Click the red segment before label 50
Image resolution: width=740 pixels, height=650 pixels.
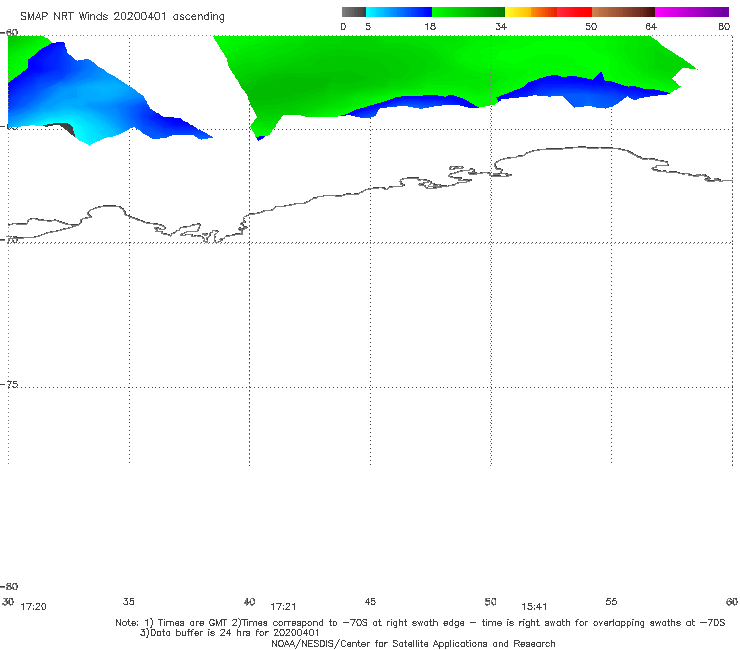tap(574, 12)
